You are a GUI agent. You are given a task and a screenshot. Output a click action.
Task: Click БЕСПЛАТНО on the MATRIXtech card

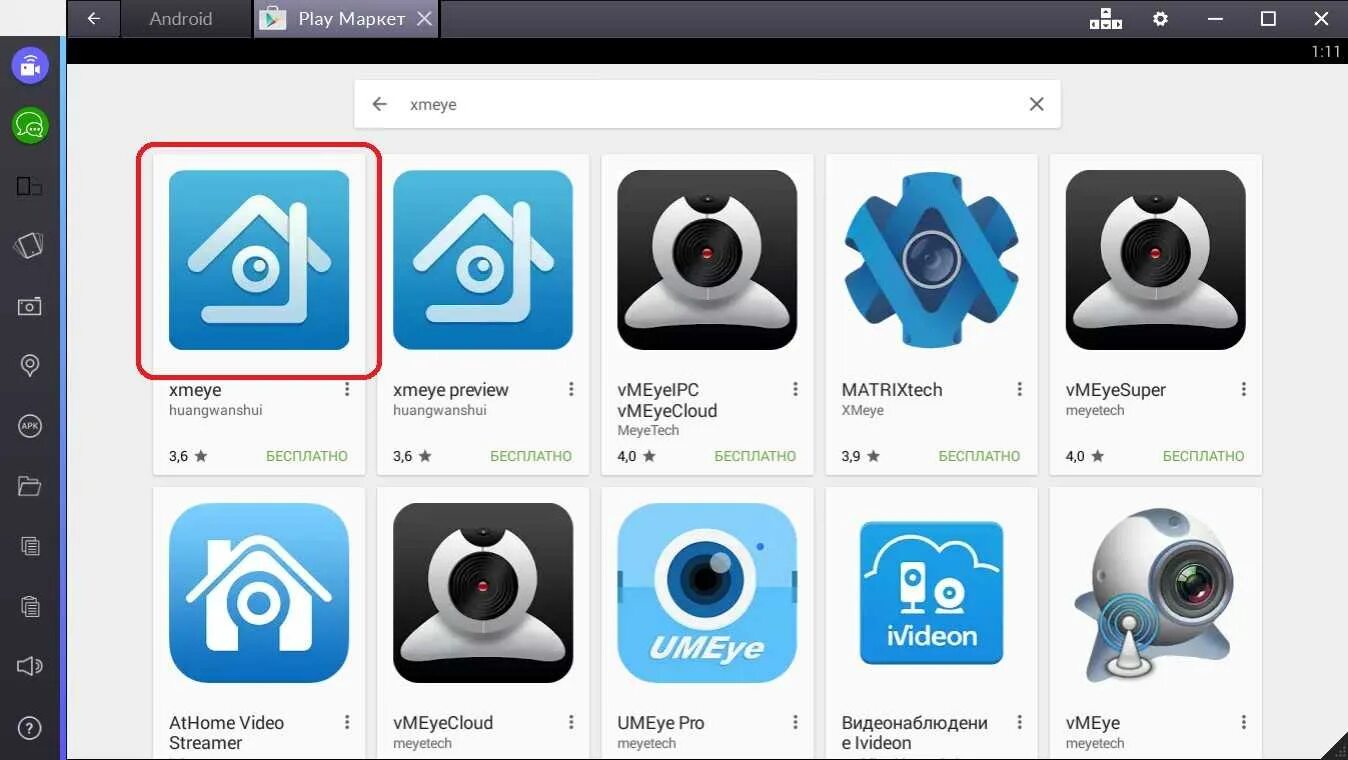[979, 456]
